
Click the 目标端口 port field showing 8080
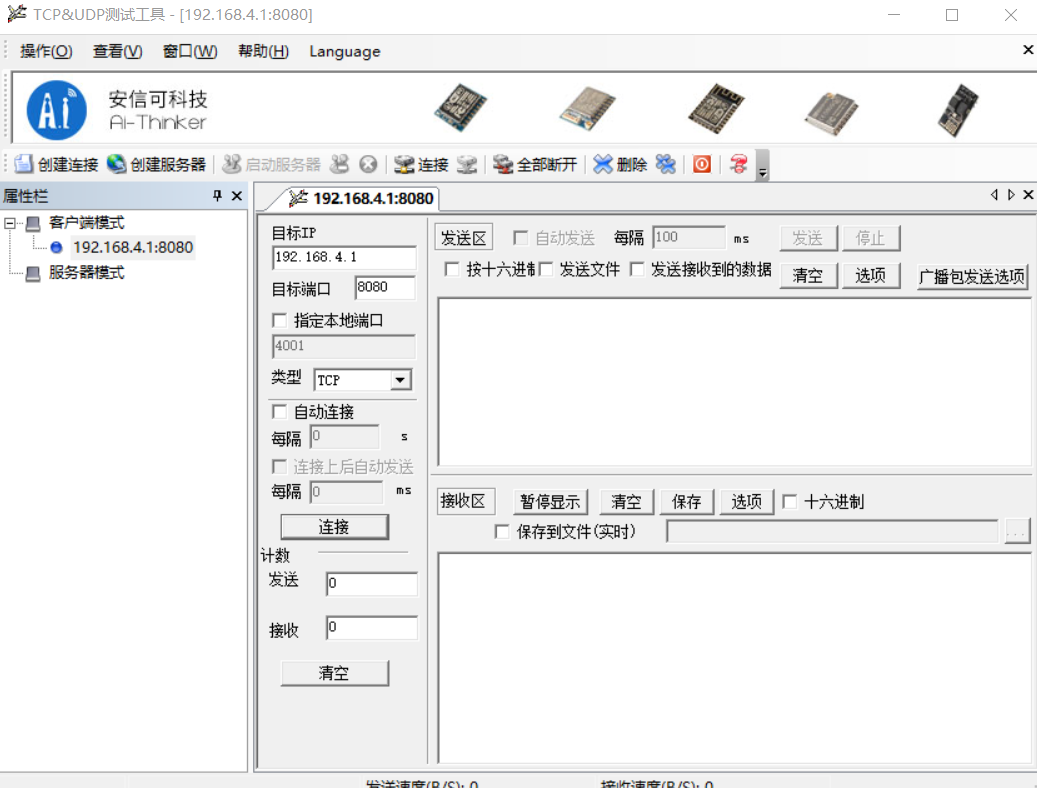pos(385,288)
